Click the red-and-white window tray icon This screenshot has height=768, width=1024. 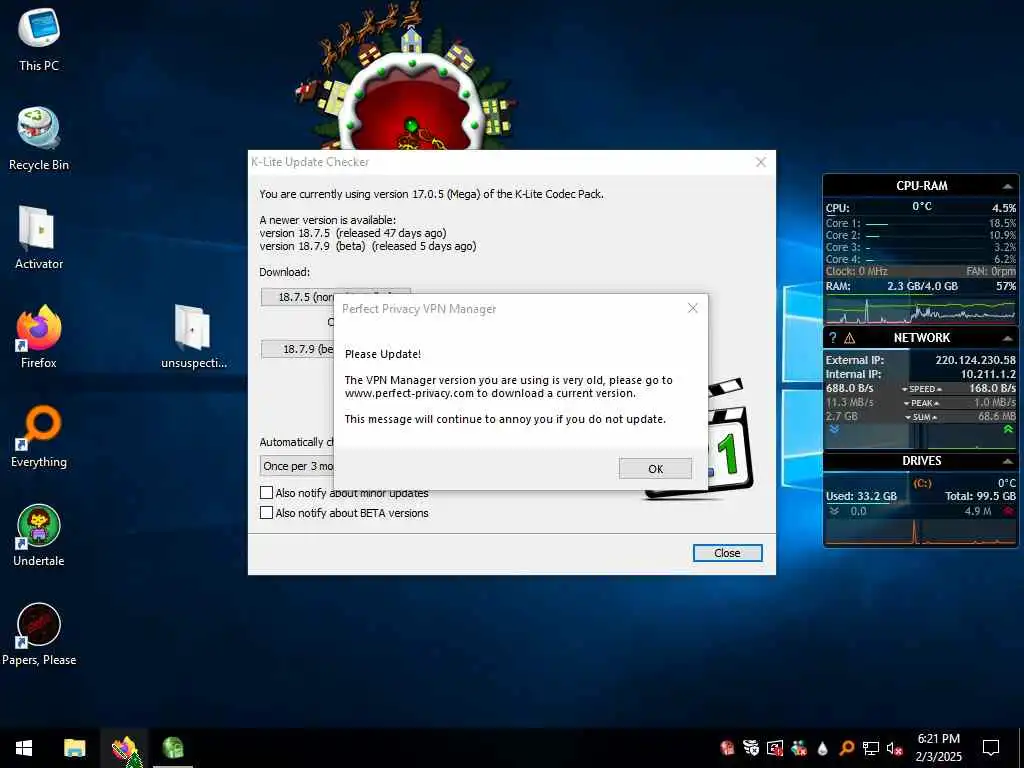[x=775, y=748]
